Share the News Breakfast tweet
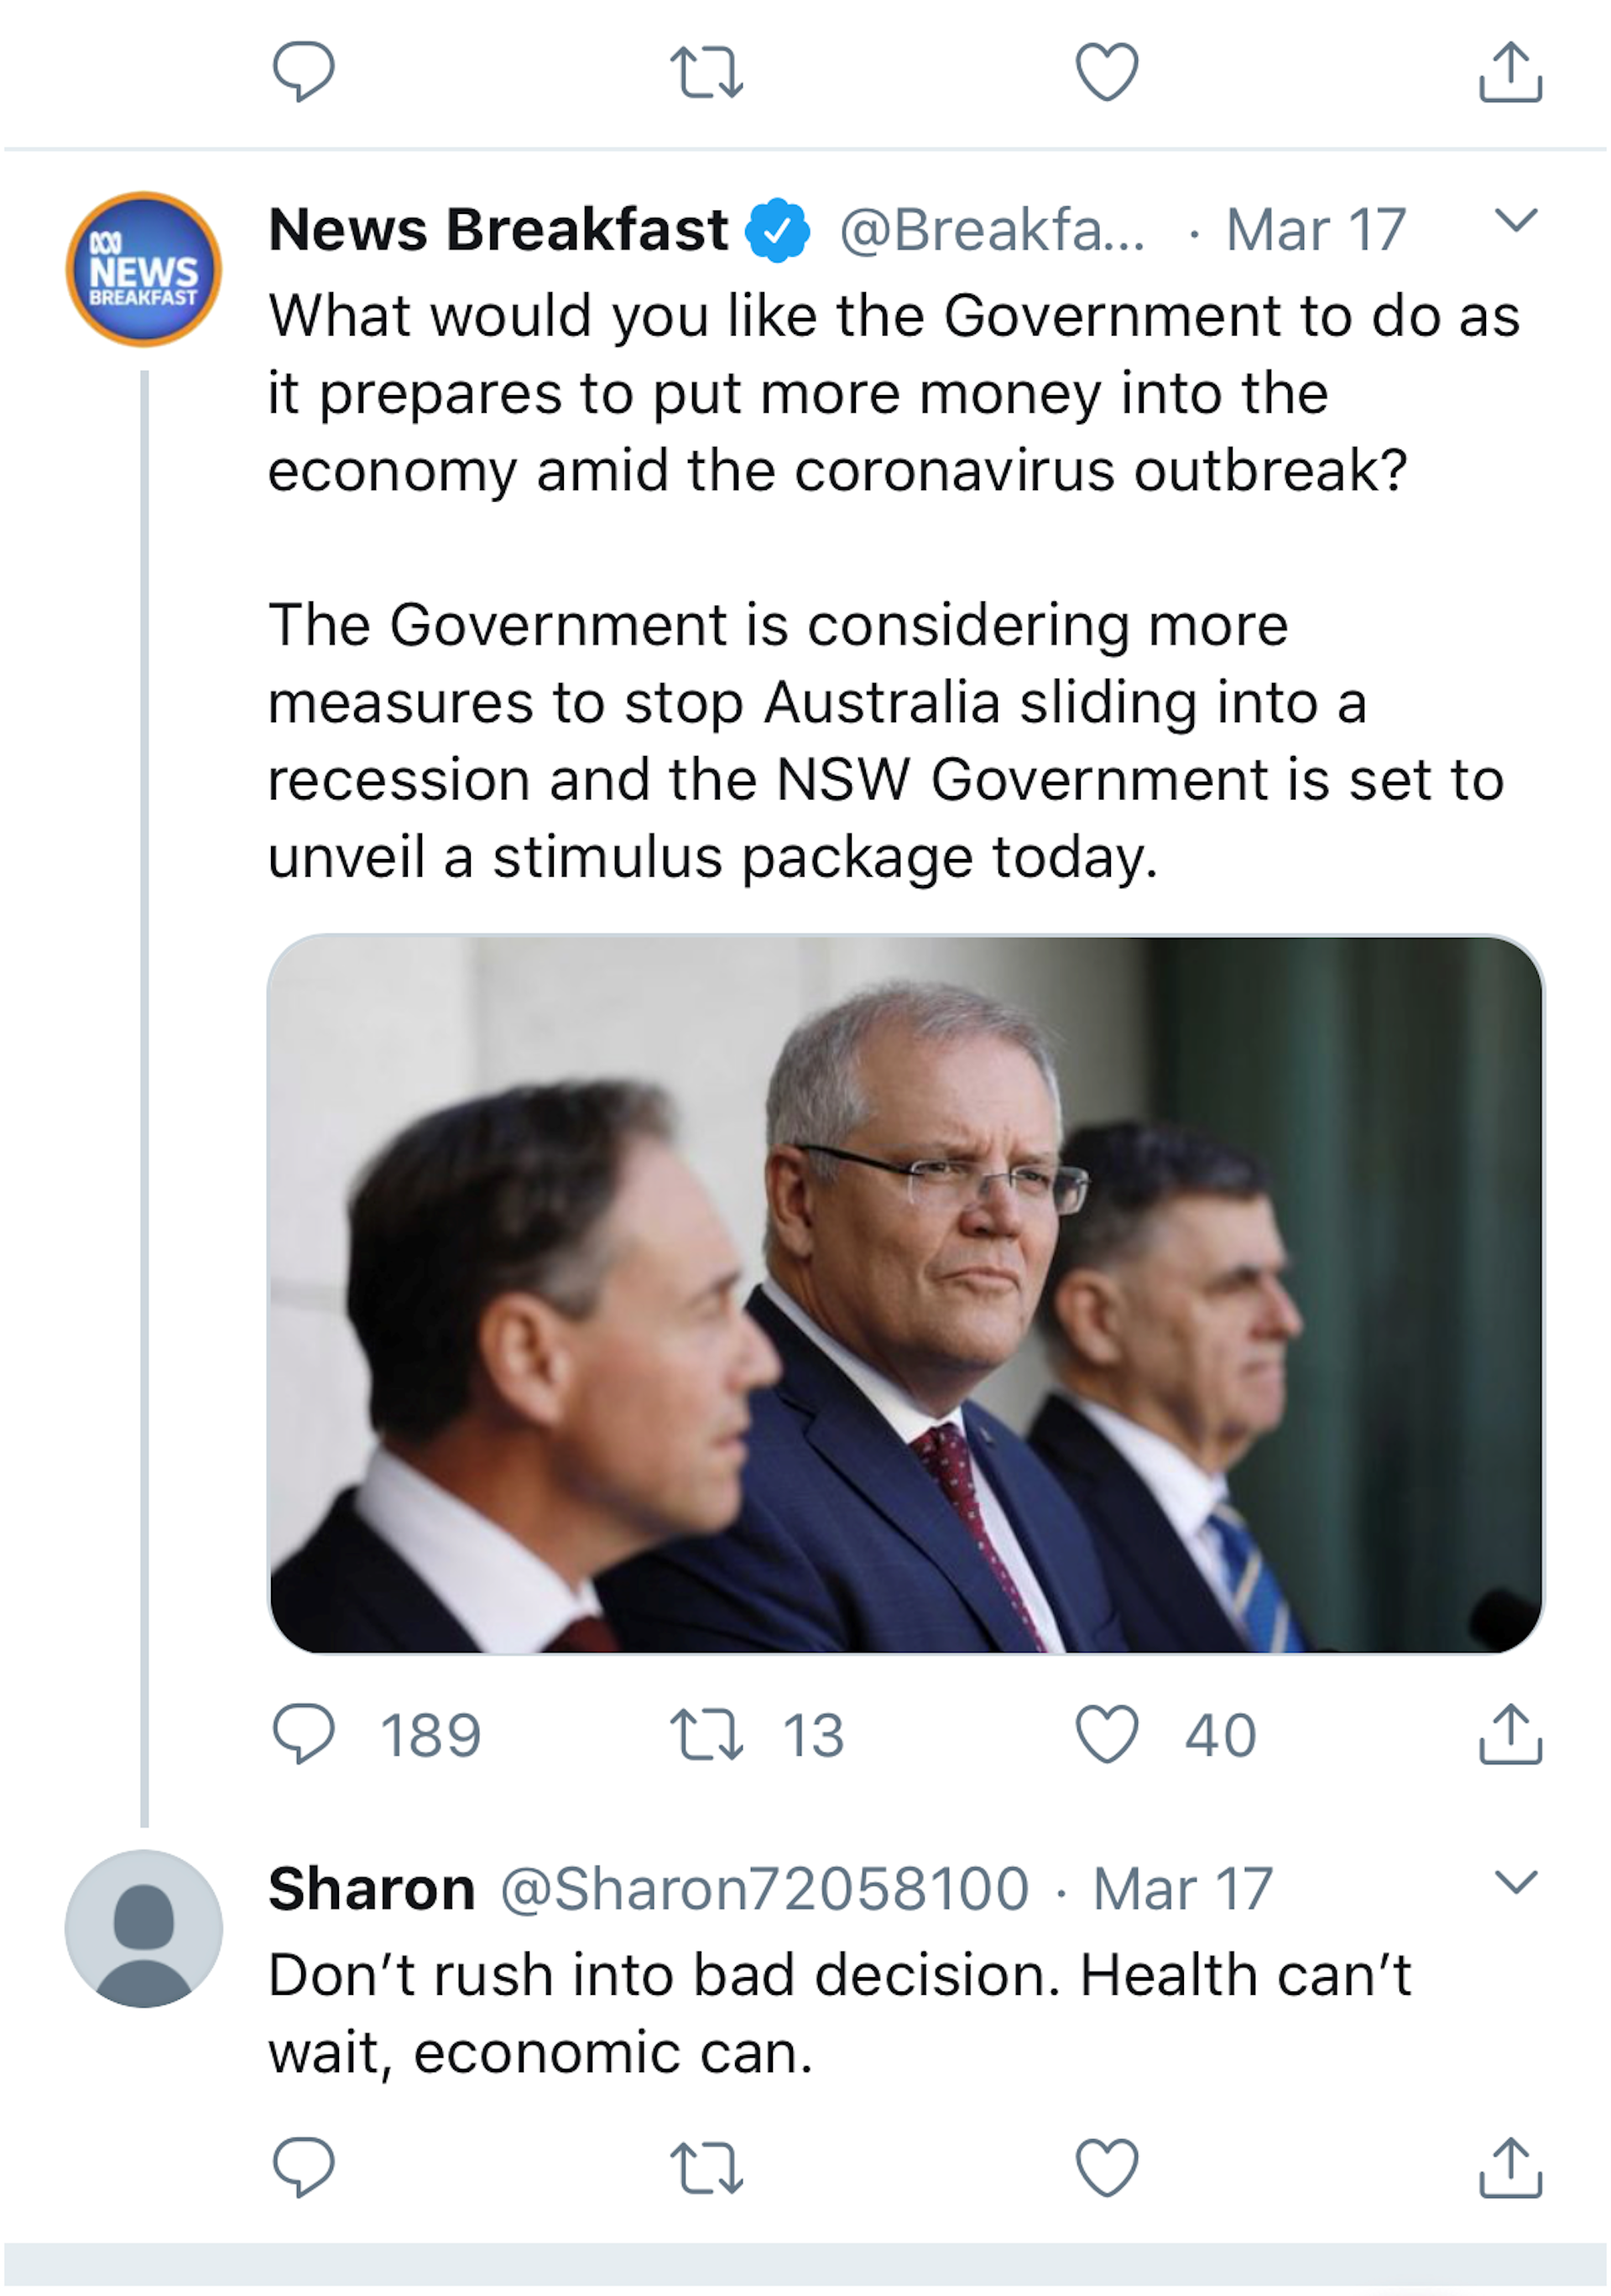 coord(1510,1734)
